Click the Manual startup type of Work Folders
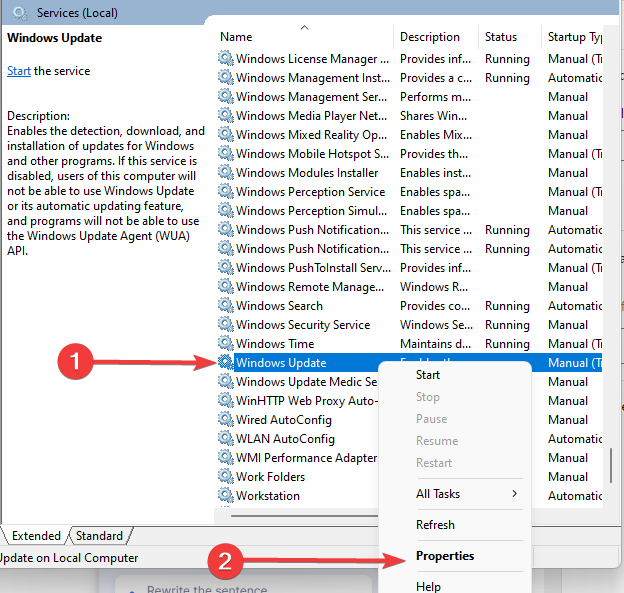This screenshot has width=624, height=593. click(x=567, y=477)
